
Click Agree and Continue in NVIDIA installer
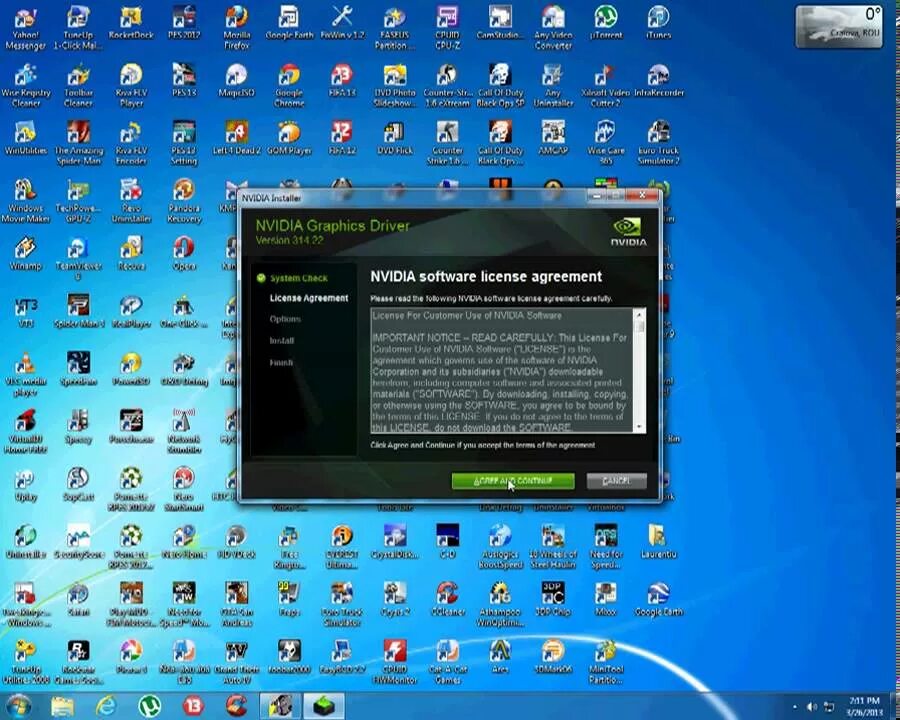click(514, 481)
